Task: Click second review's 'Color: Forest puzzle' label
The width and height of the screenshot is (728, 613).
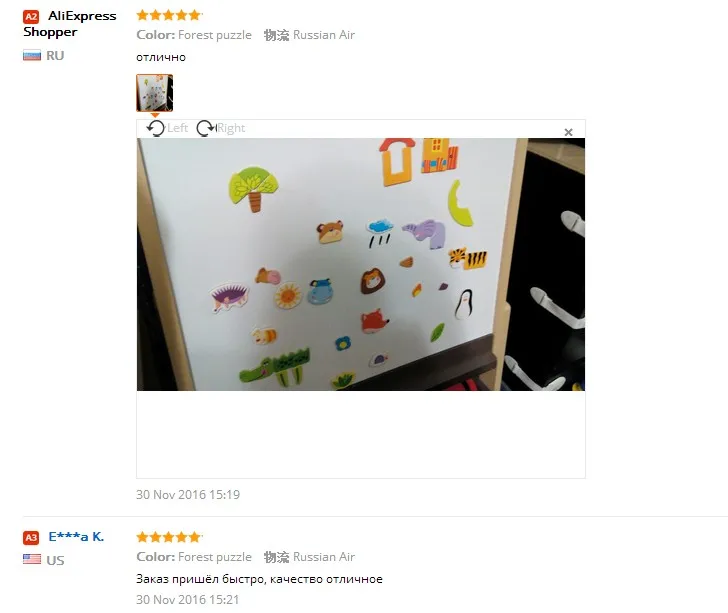Action: pos(194,557)
